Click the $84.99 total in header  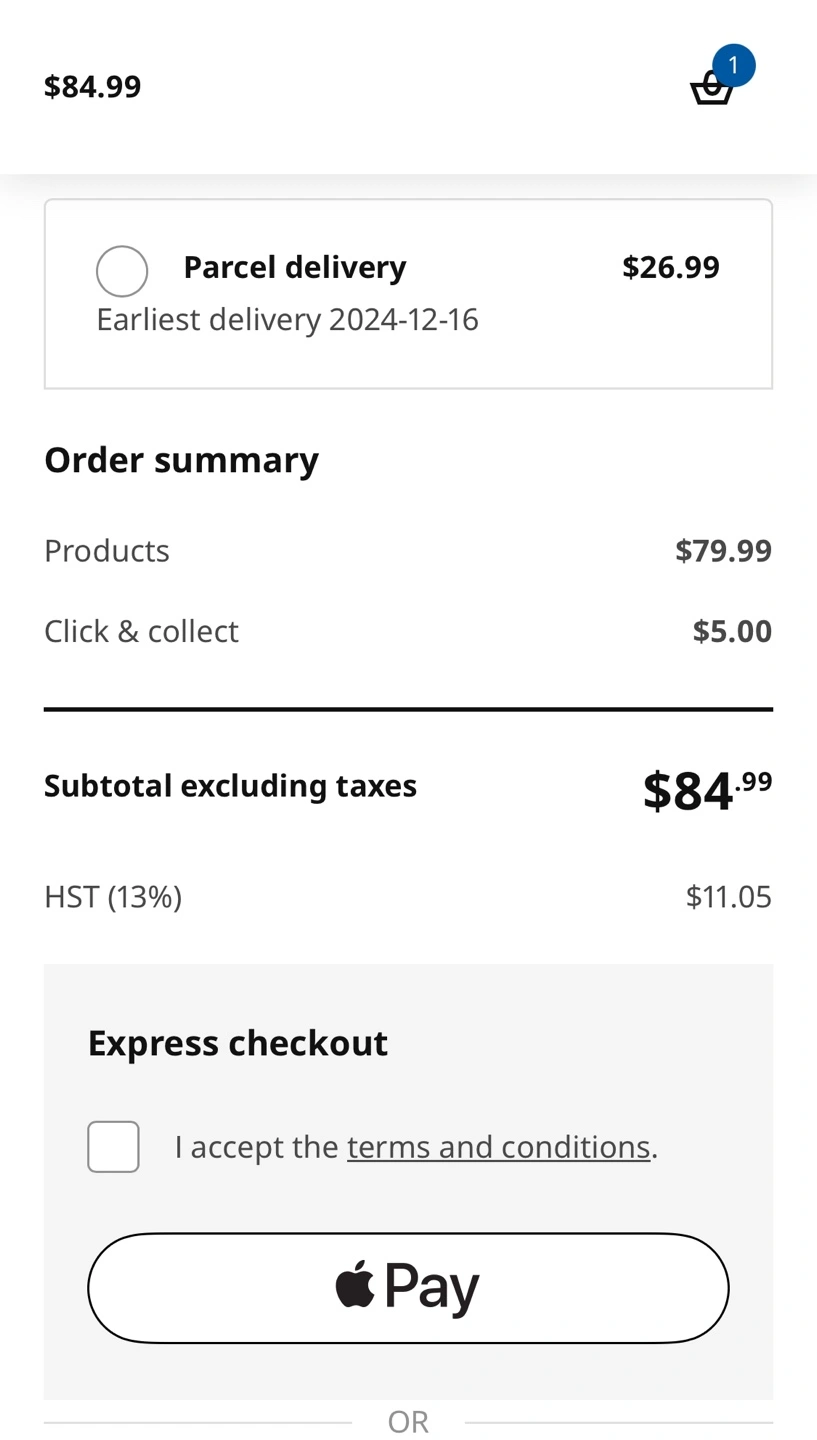93,86
